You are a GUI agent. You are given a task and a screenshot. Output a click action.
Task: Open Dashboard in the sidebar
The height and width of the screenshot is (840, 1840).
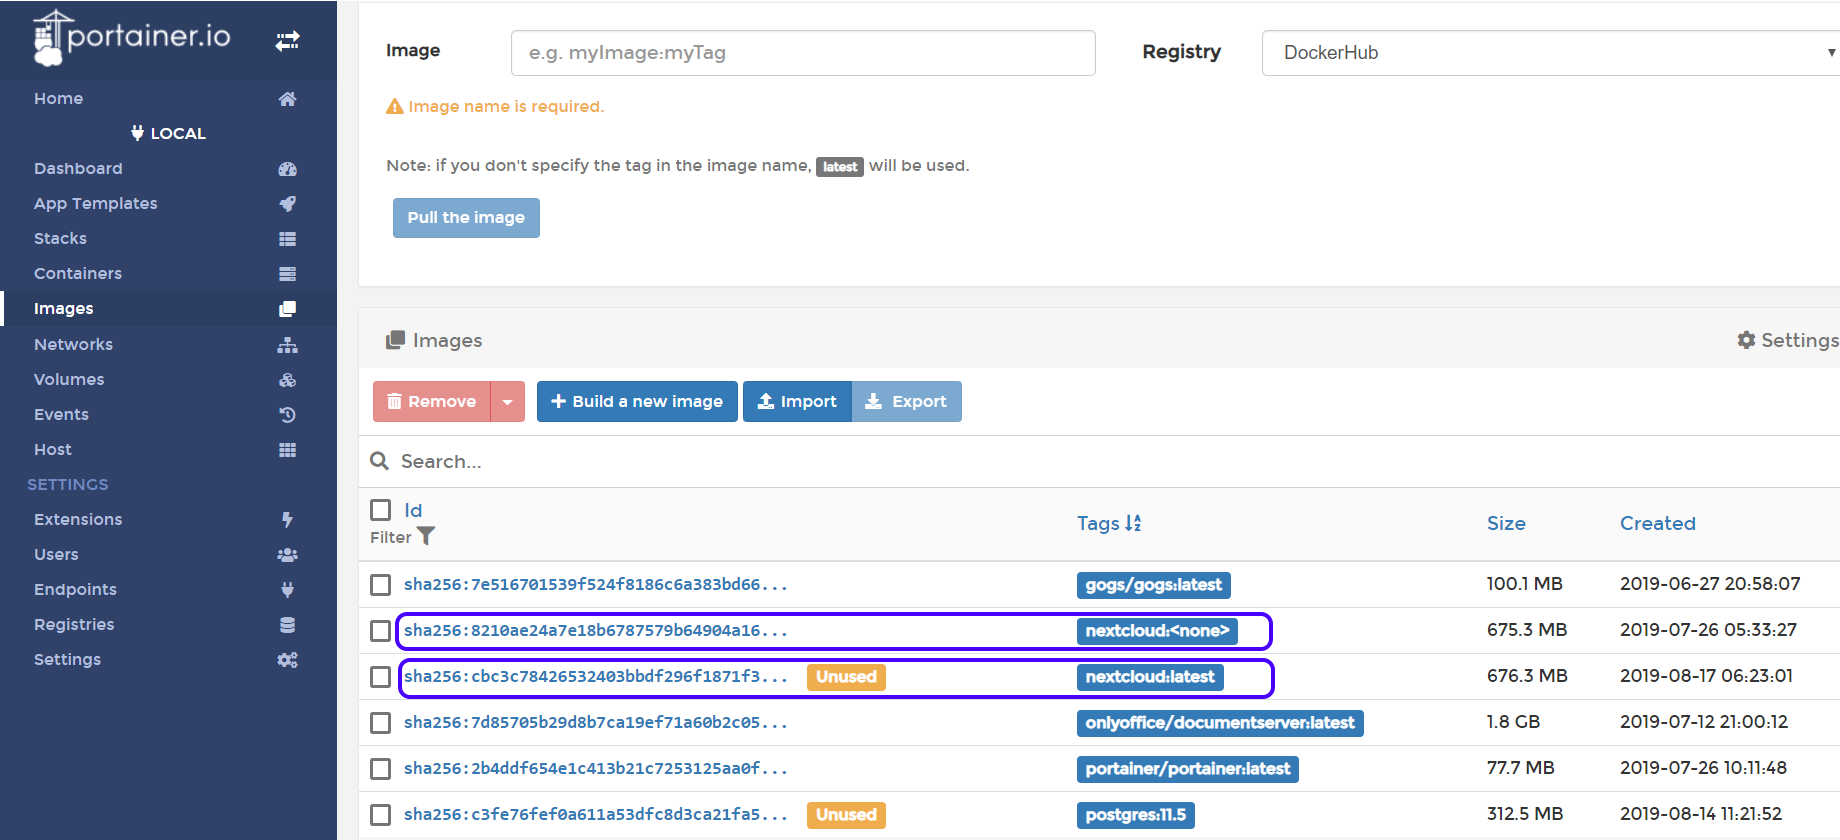coord(78,169)
